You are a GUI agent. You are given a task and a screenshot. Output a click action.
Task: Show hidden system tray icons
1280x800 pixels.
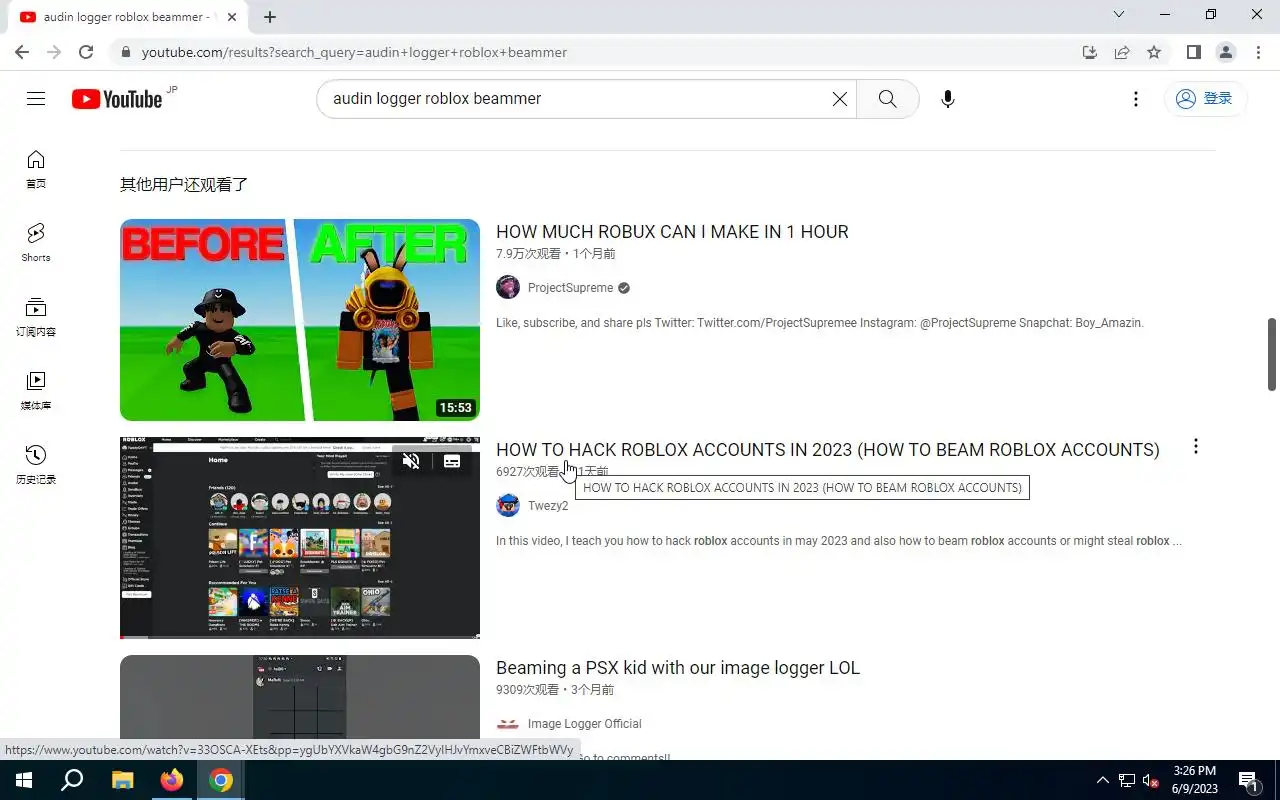(1103, 780)
